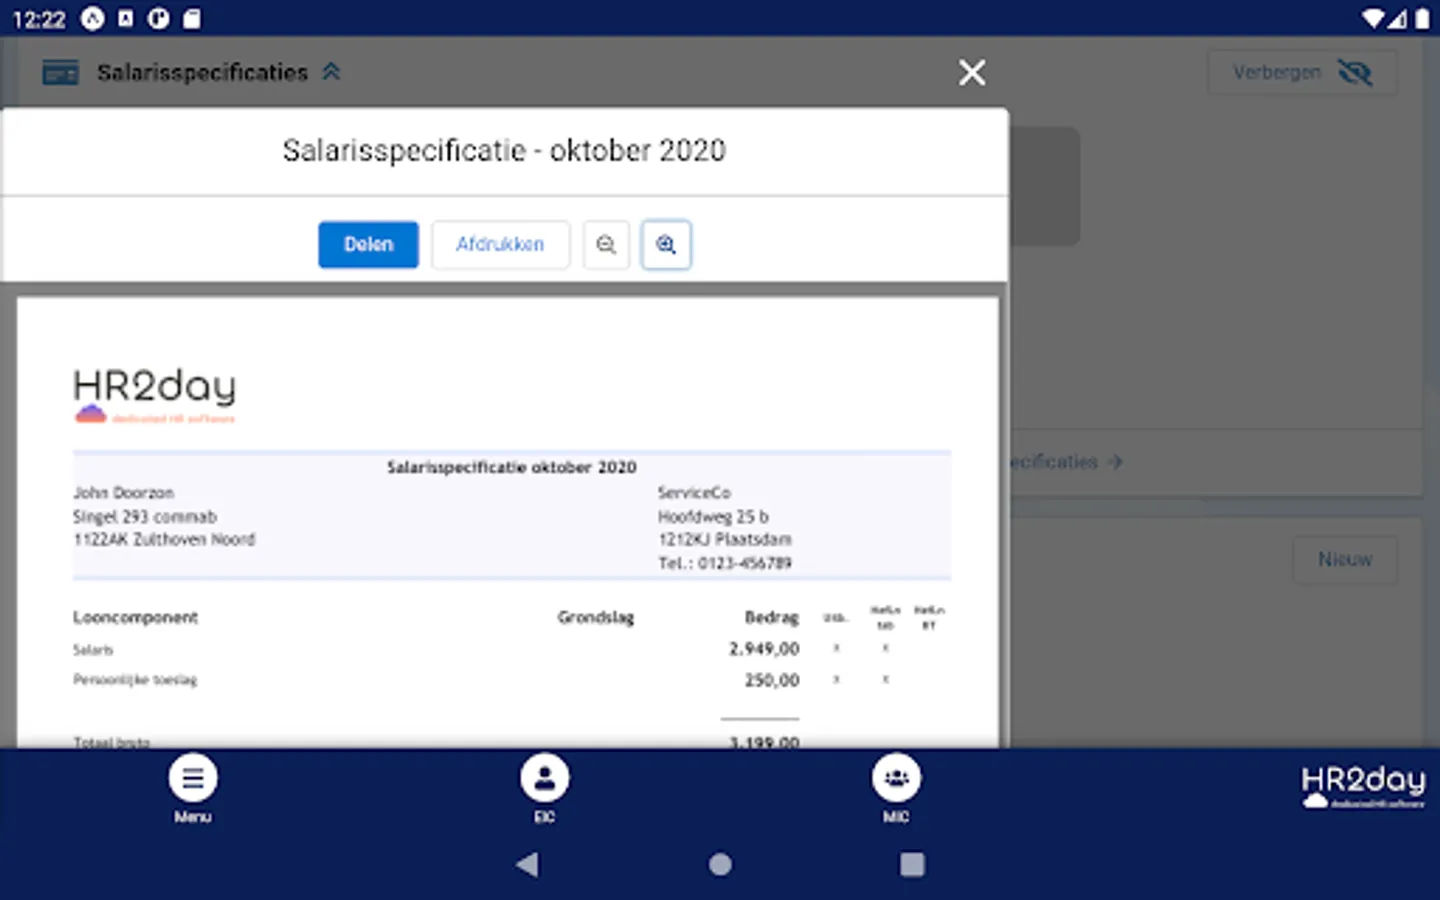The width and height of the screenshot is (1440, 900).
Task: Click 1122AK Zuithoven Noord postal line
Action: tap(164, 540)
